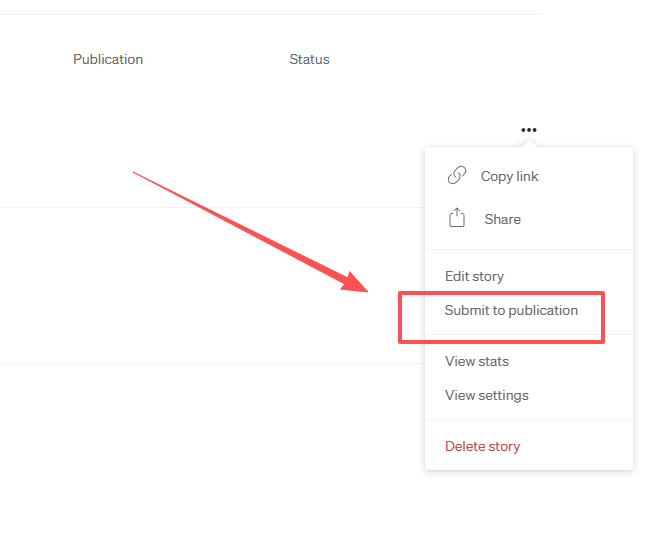668x538 pixels.
Task: Click the small caret atop the popup menu
Action: tap(529, 145)
